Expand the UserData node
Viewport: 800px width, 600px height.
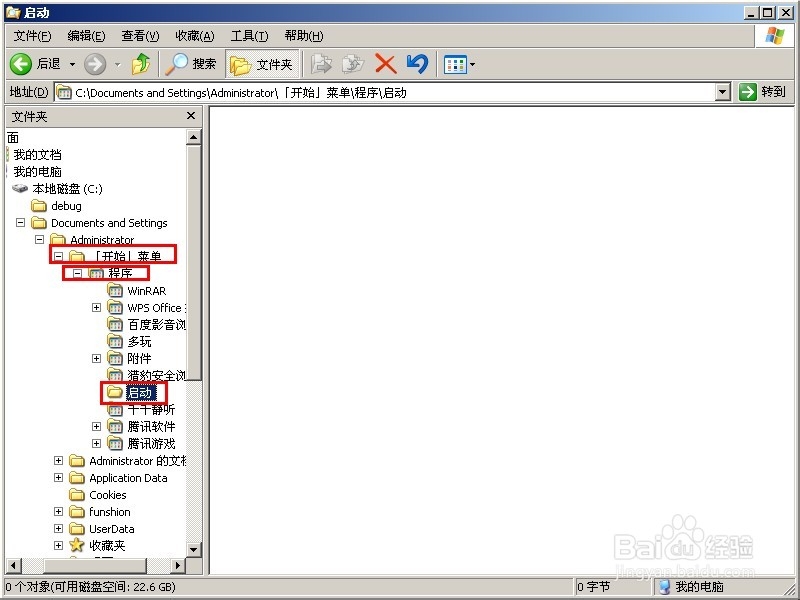pos(58,528)
